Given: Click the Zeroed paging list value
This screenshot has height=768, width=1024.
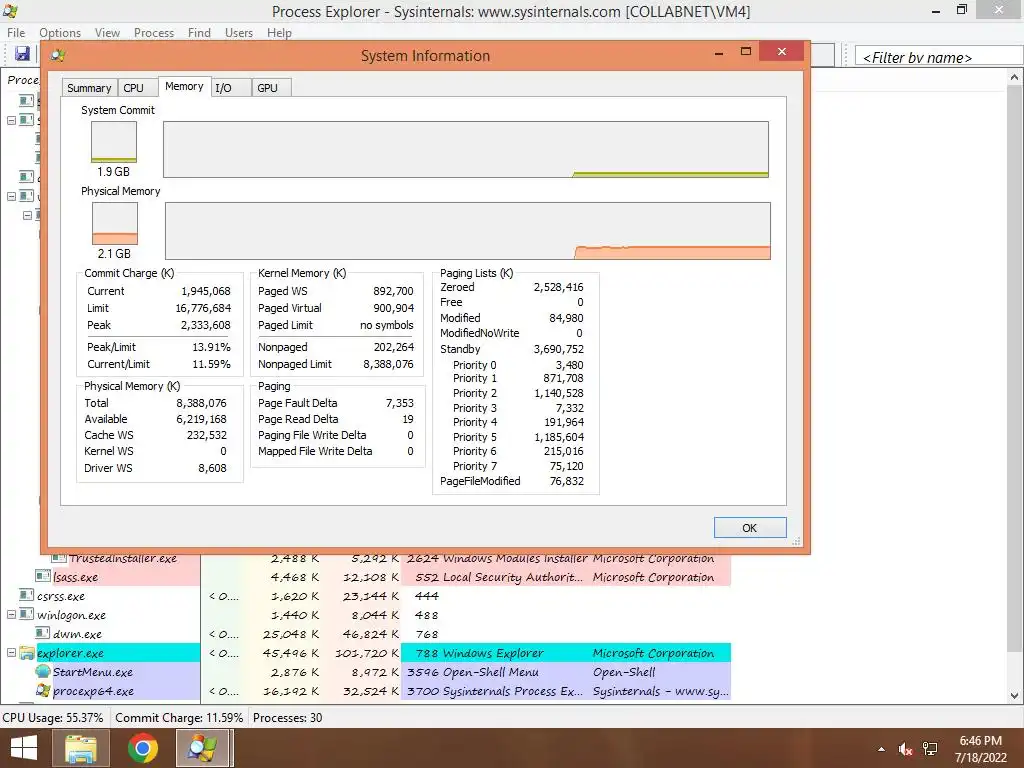Looking at the screenshot, I should [x=558, y=287].
